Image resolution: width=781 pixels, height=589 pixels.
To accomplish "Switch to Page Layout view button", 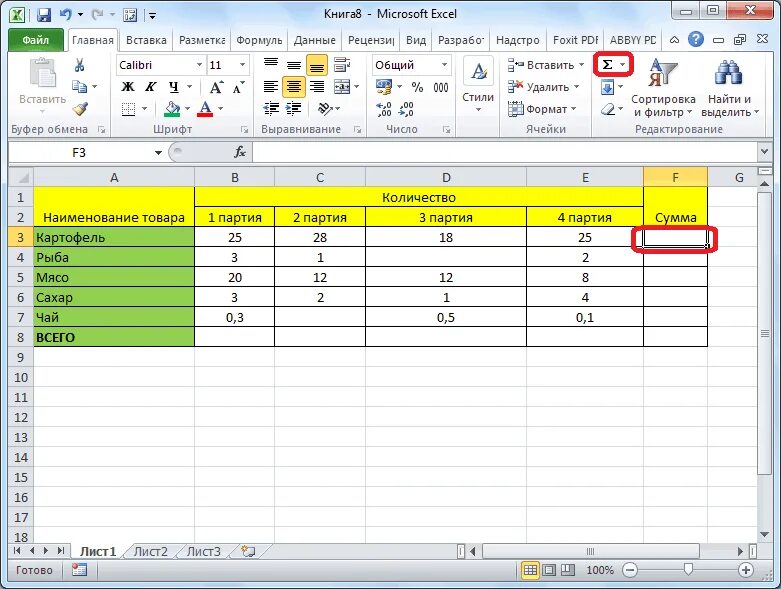I will coord(549,570).
